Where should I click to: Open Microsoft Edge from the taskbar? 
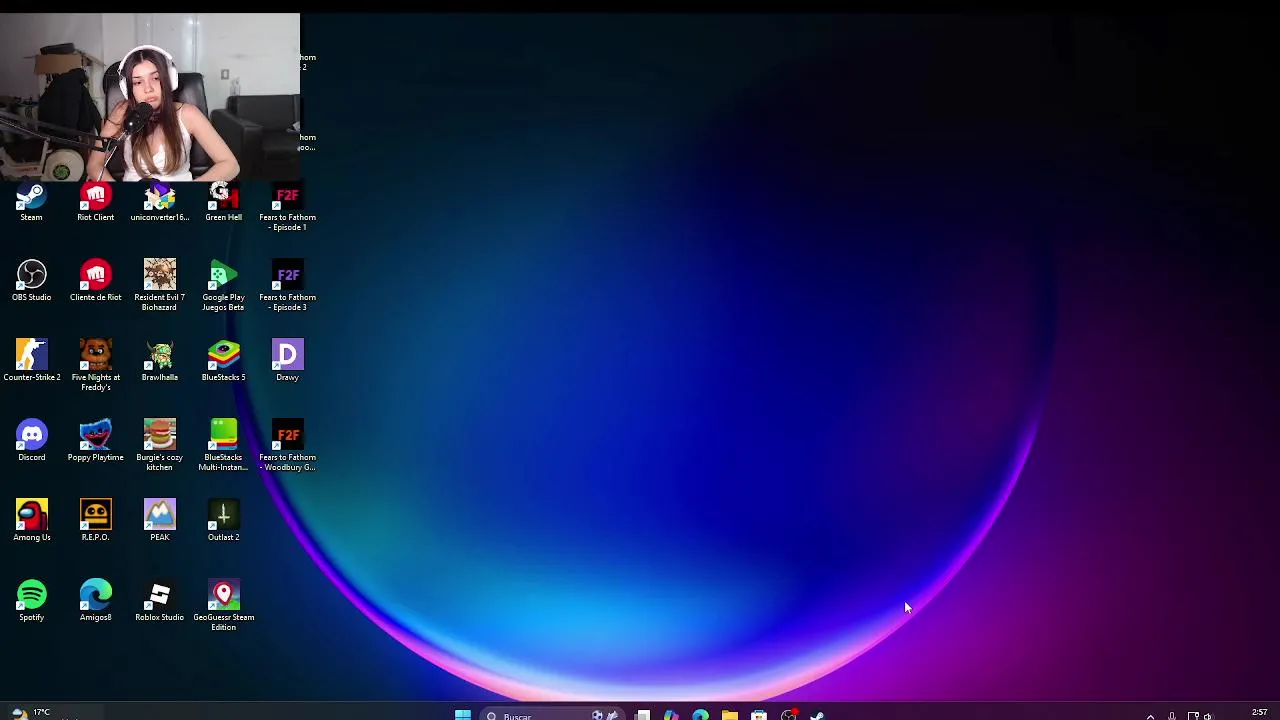click(701, 715)
